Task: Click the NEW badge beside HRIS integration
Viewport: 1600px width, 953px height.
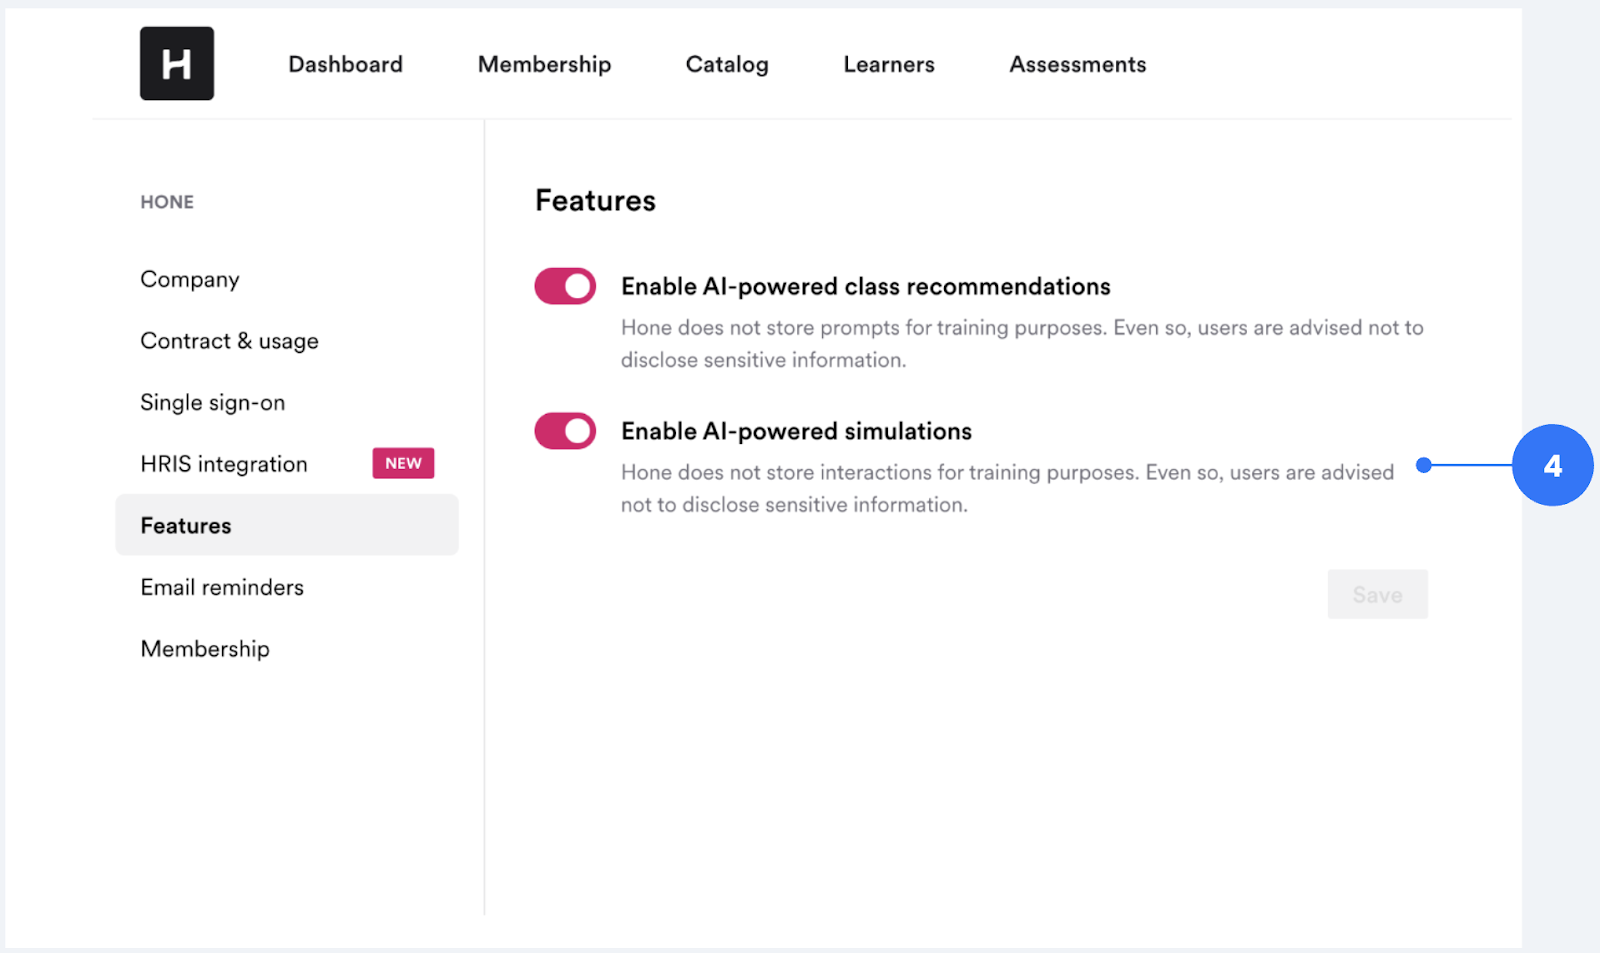Action: point(403,464)
